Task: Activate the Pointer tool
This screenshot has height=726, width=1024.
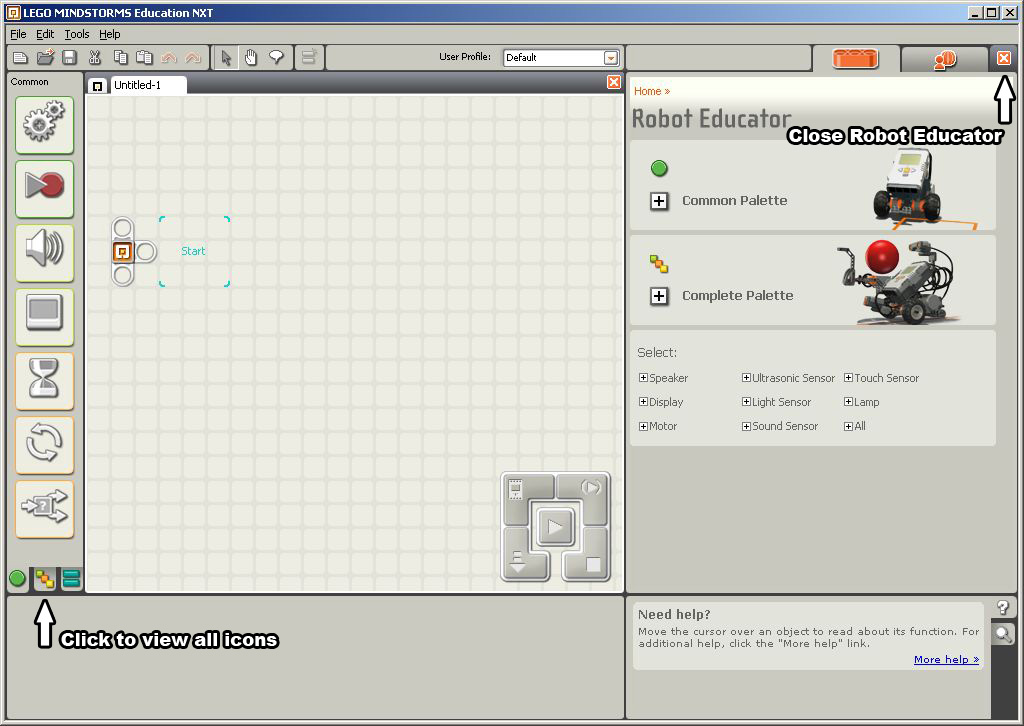Action: click(x=226, y=57)
